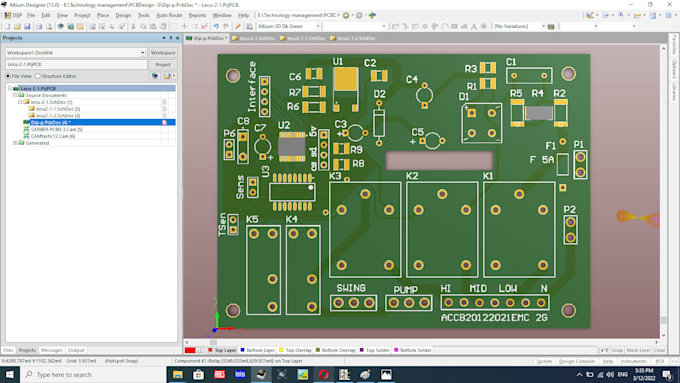Click the Cut scissors icon
This screenshot has width=680, height=383.
(x=133, y=27)
